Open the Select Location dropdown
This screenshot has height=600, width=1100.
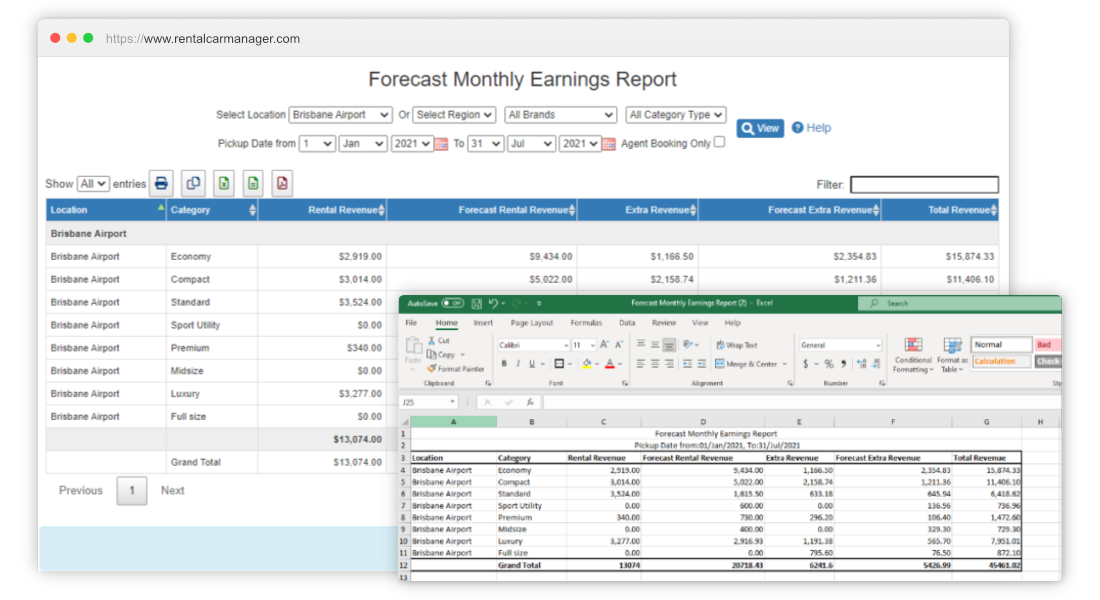[x=341, y=114]
